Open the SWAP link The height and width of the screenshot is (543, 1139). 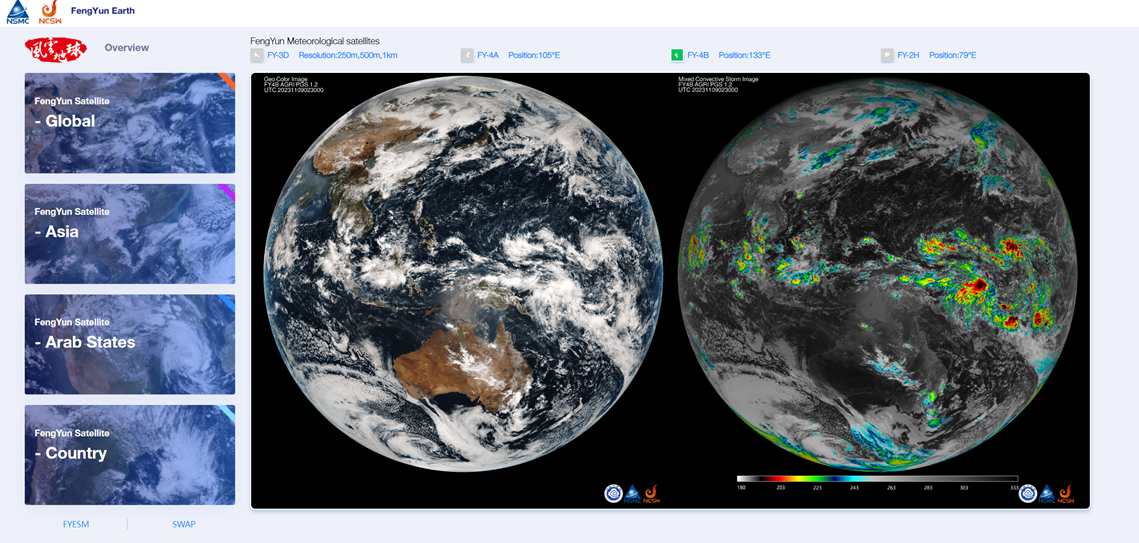pos(183,524)
